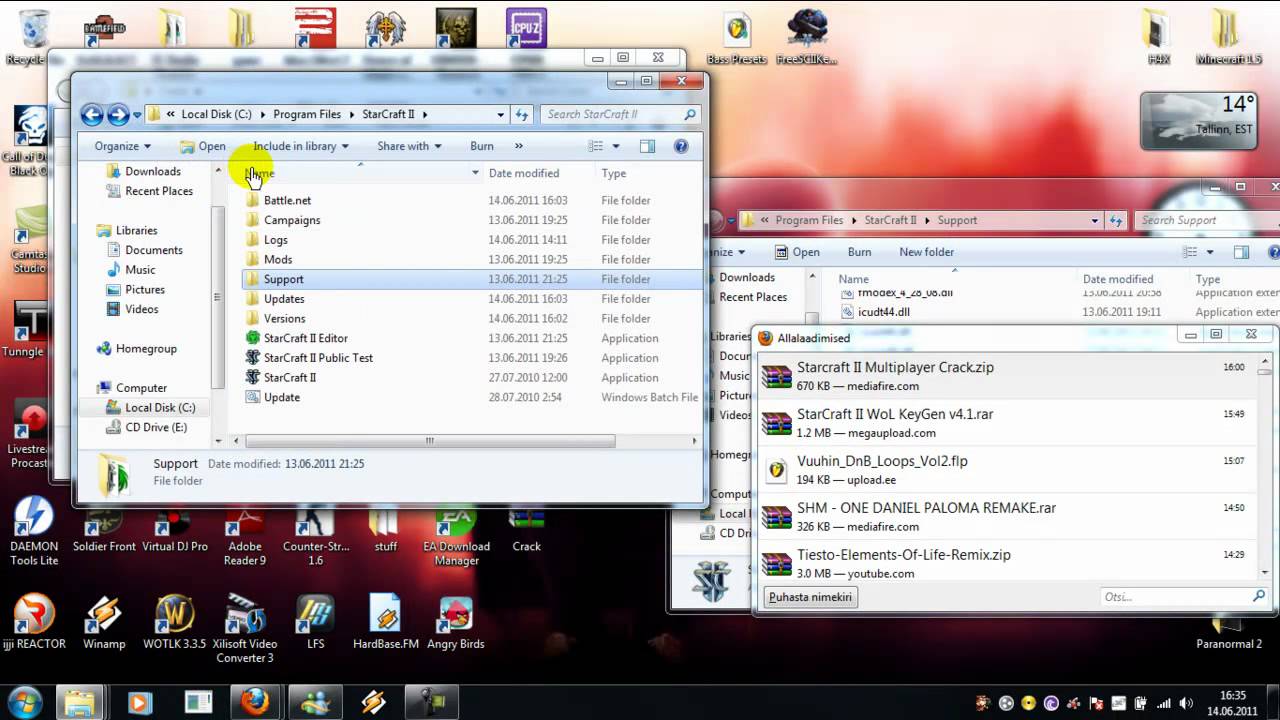Open Angry Birds desktop shortcut
The height and width of the screenshot is (720, 1280).
click(456, 622)
